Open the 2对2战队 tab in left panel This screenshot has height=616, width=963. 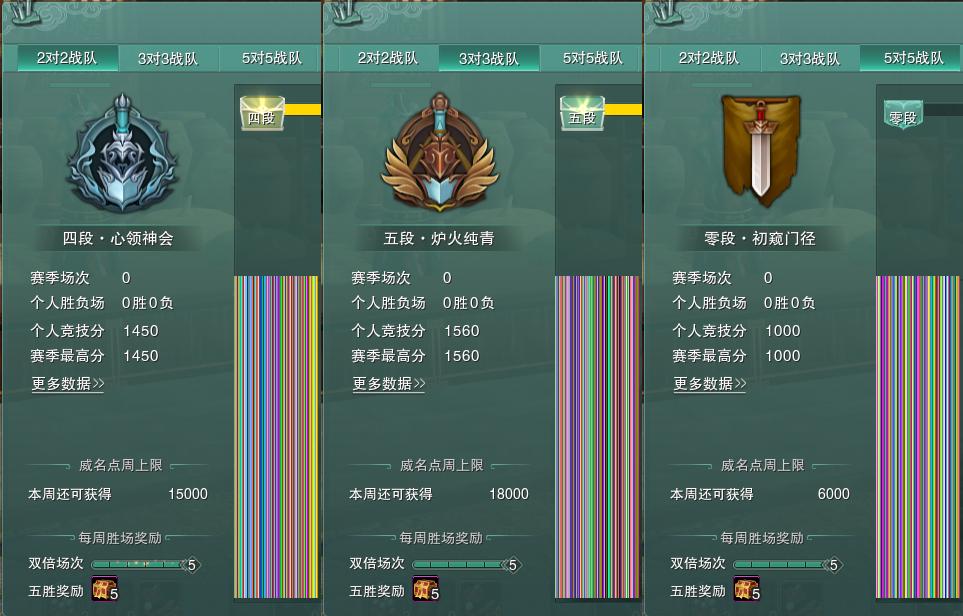pyautogui.click(x=67, y=58)
